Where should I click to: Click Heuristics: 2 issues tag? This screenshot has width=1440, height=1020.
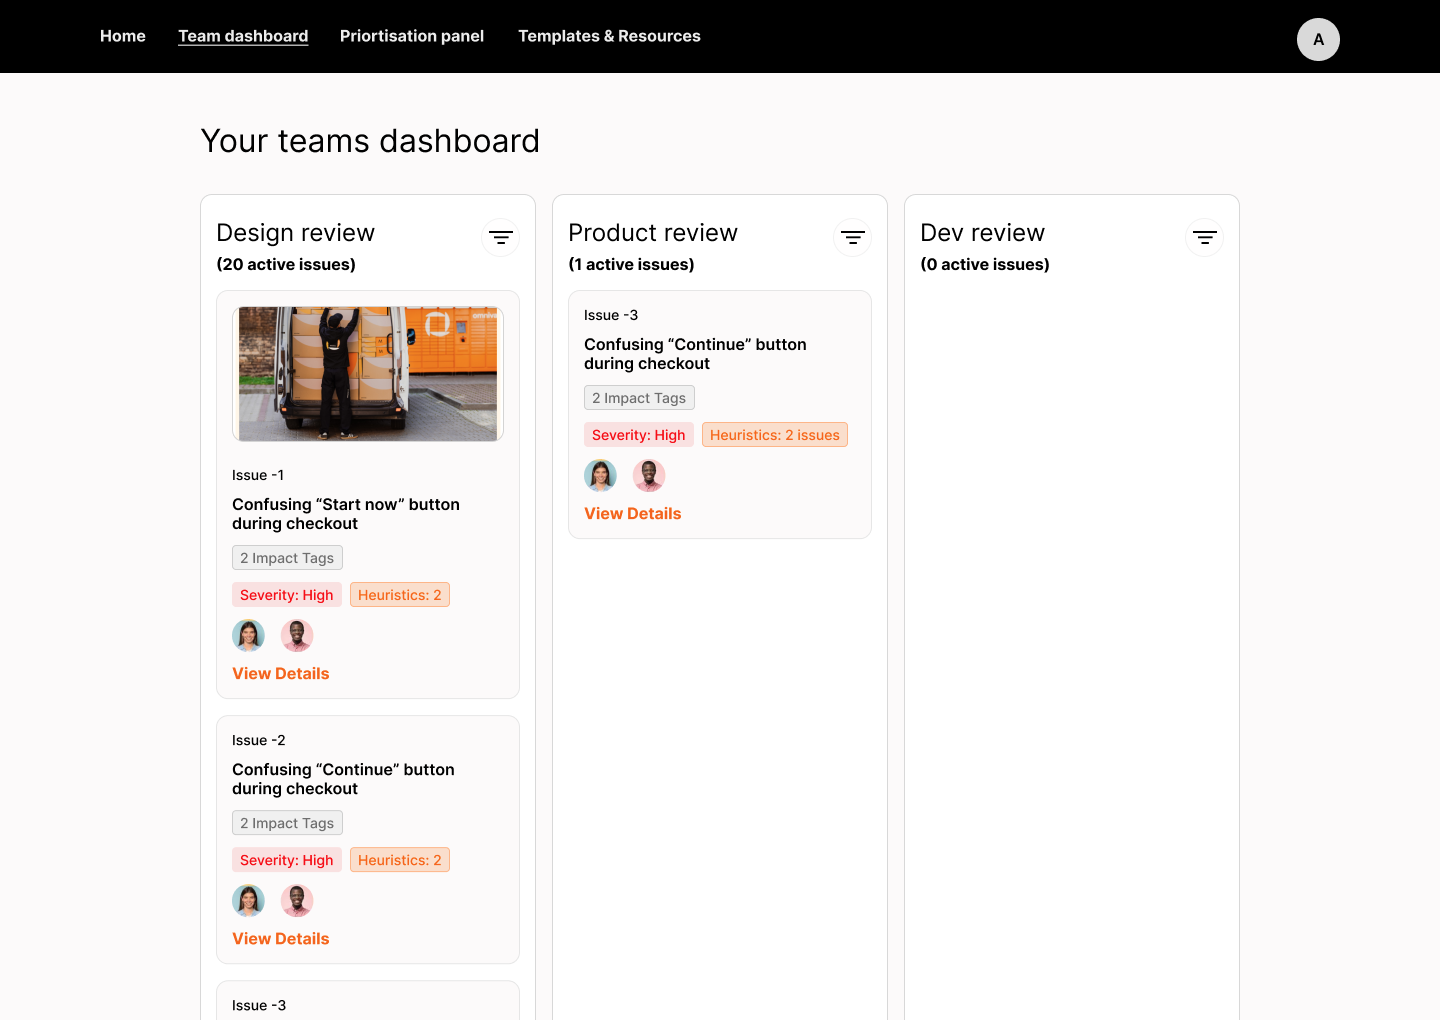(x=775, y=435)
